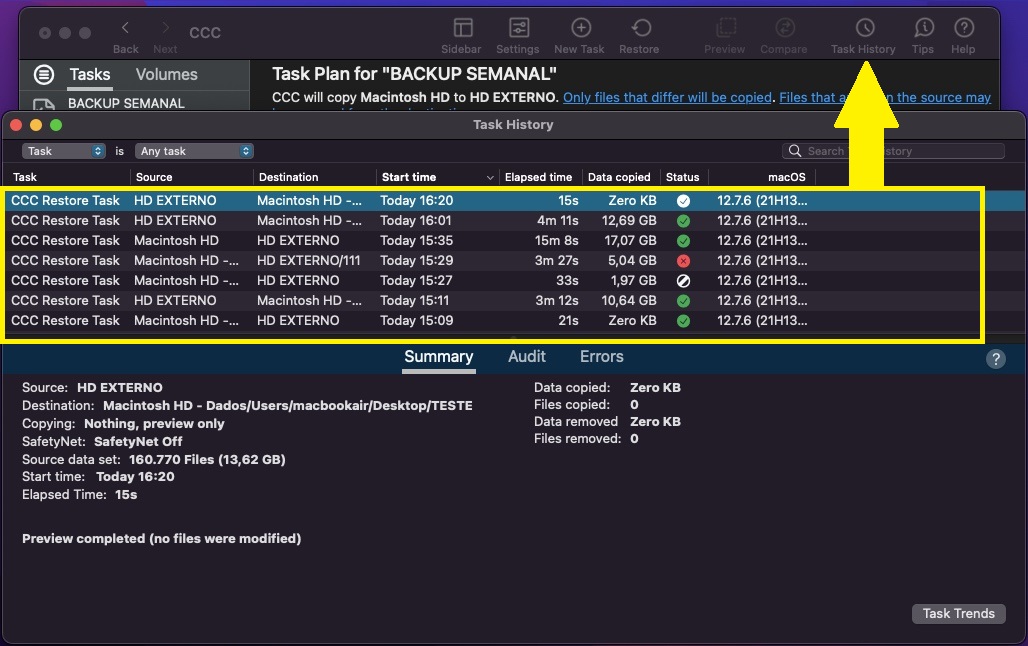Open the Settings toolbar icon

tap(518, 29)
